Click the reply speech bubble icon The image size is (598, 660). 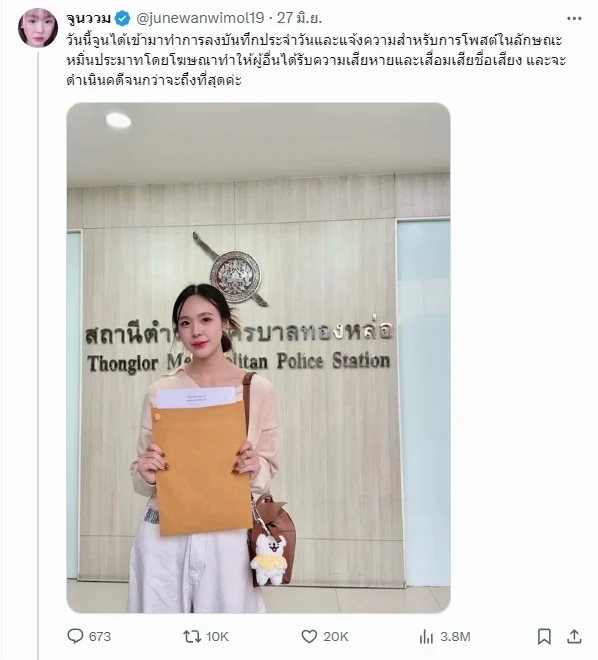coord(75,636)
